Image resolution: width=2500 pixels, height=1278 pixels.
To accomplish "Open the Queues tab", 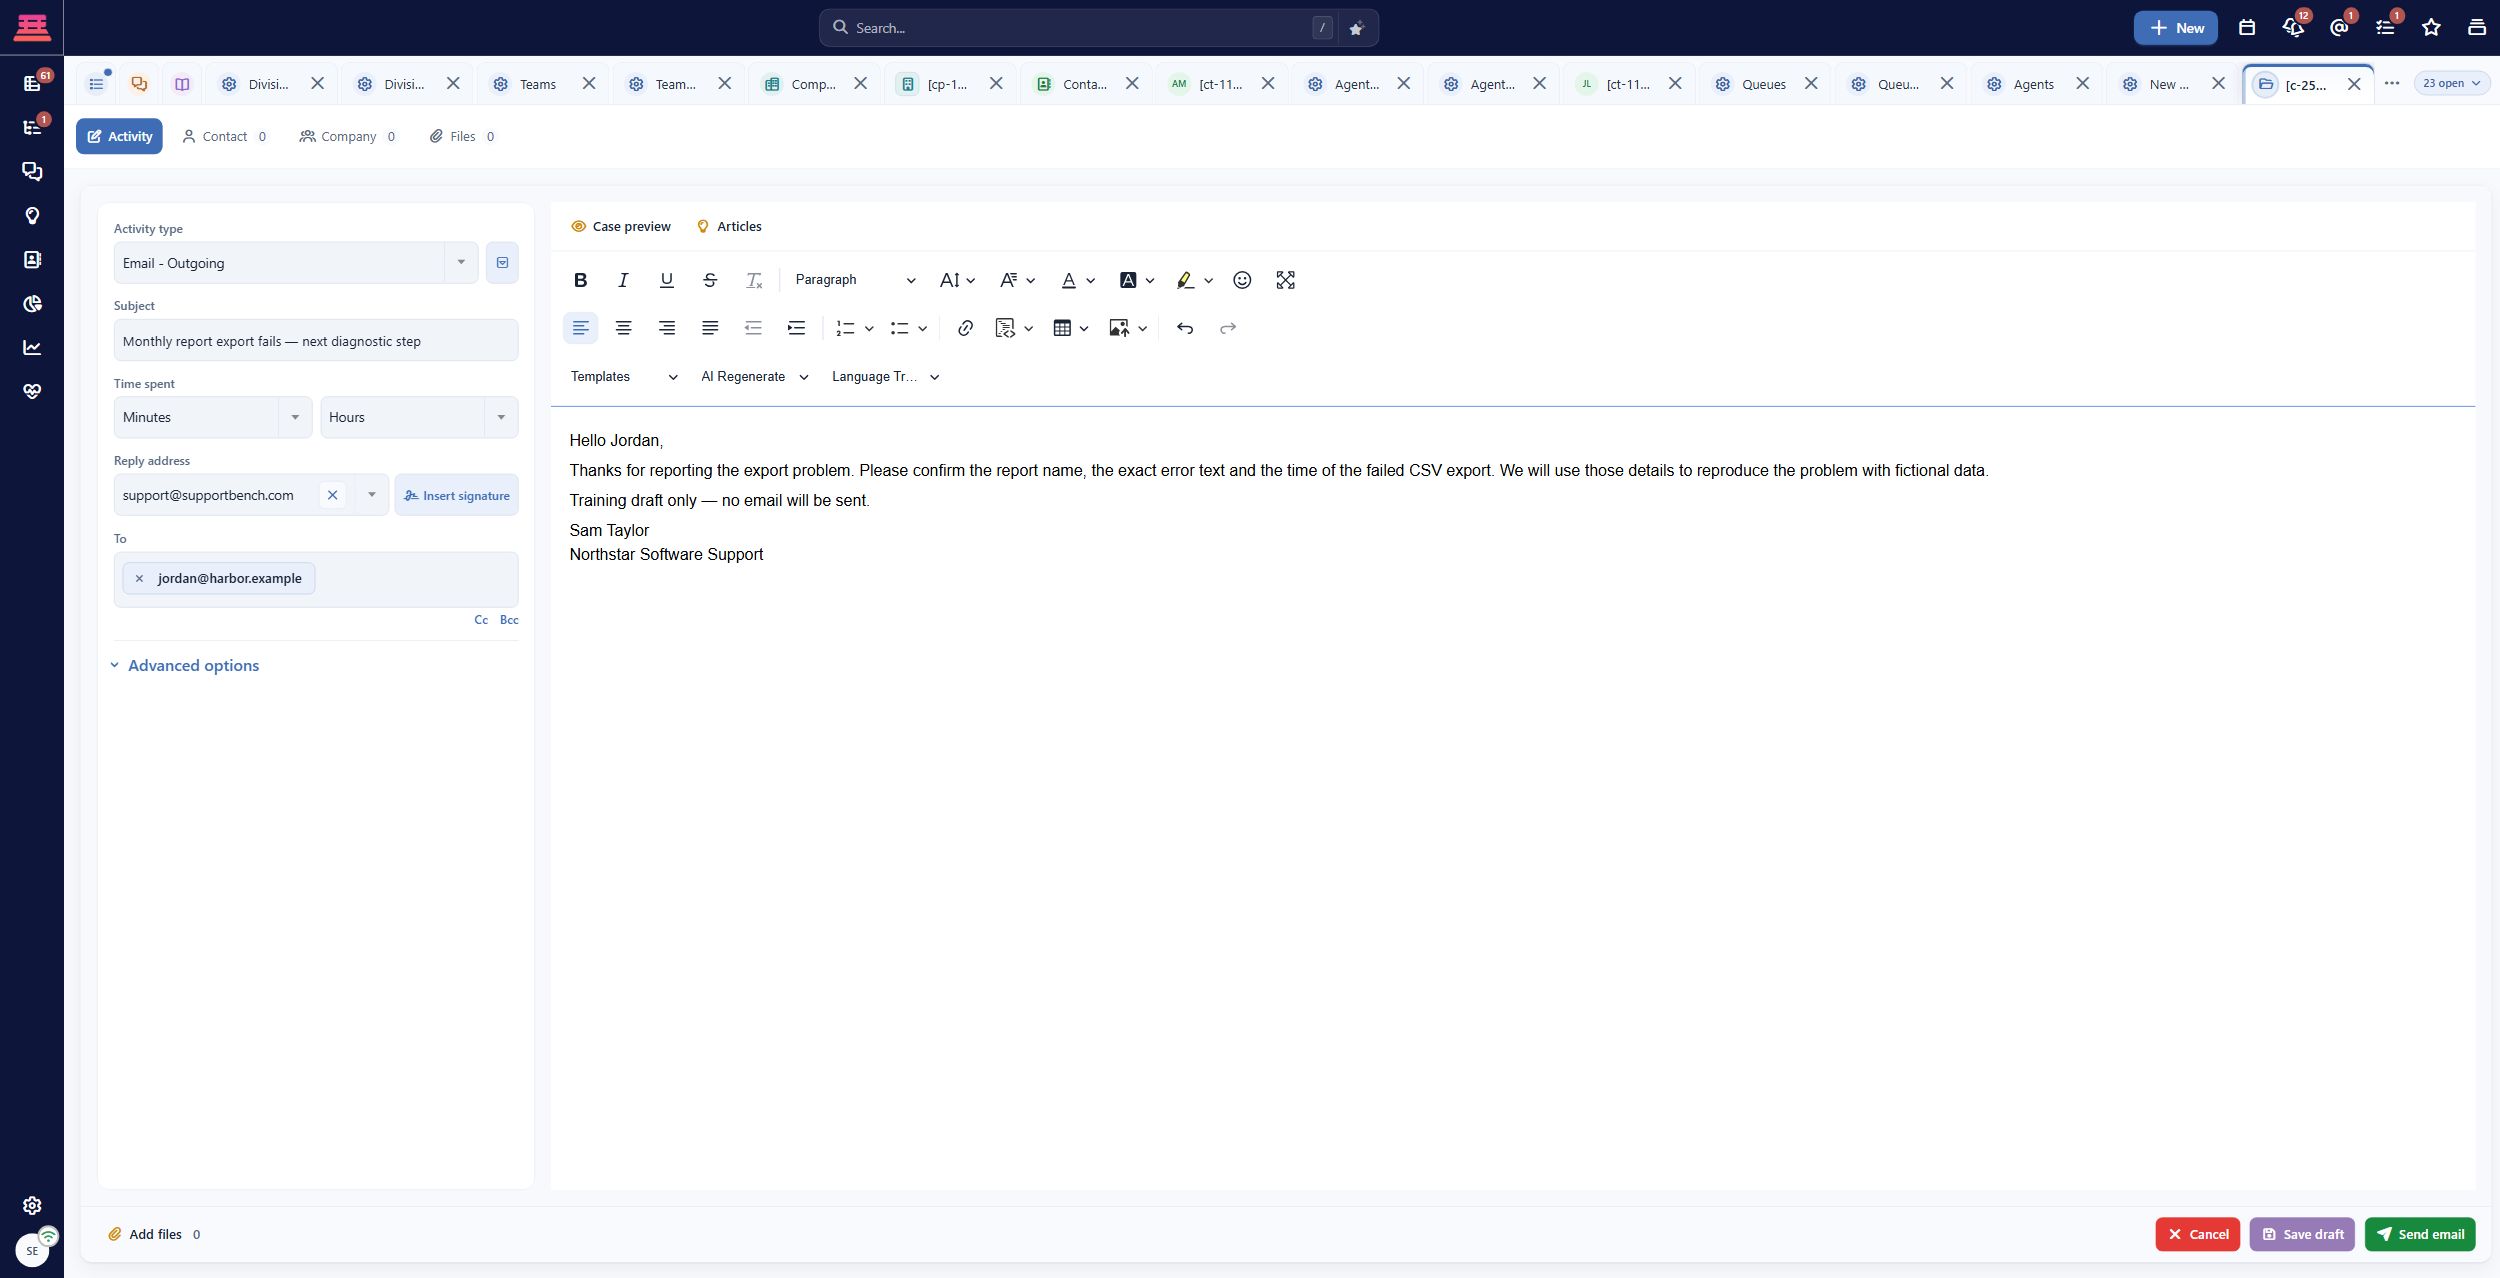I will click(1763, 84).
